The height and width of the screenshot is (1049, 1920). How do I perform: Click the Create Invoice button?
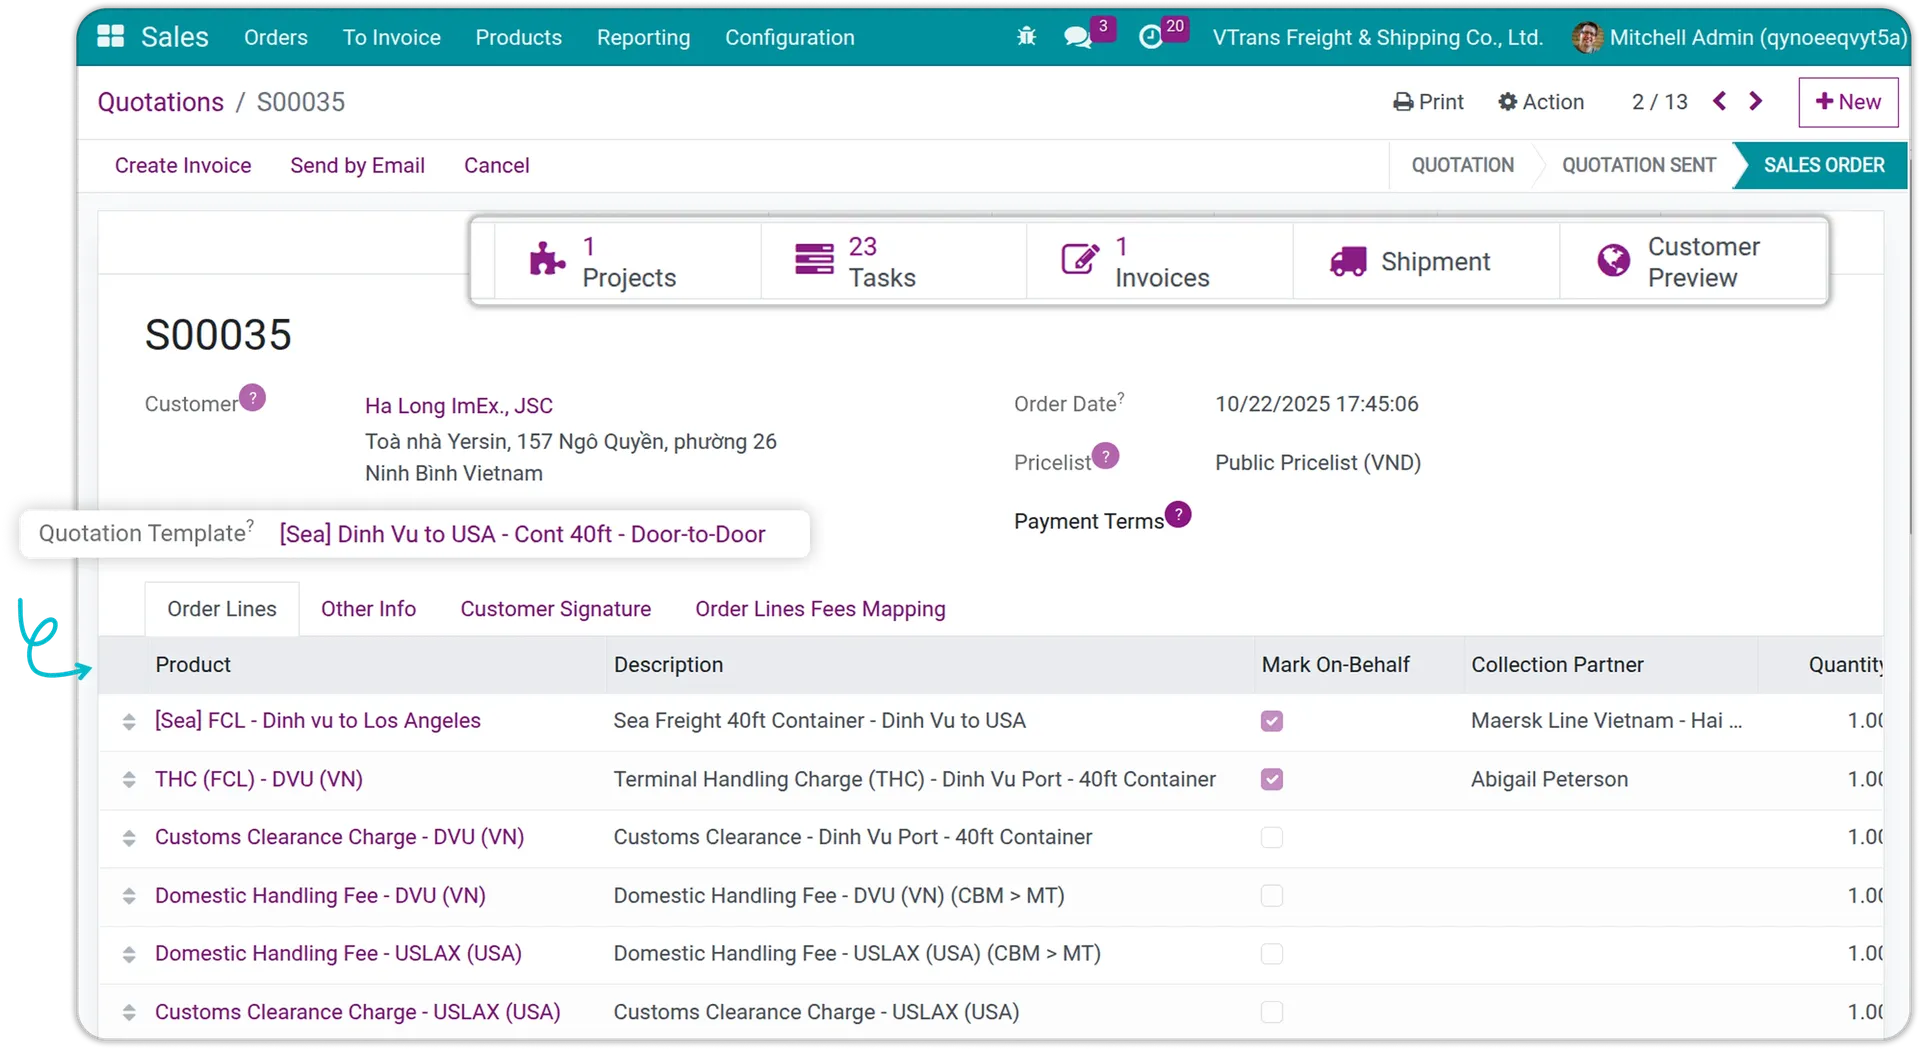click(183, 165)
